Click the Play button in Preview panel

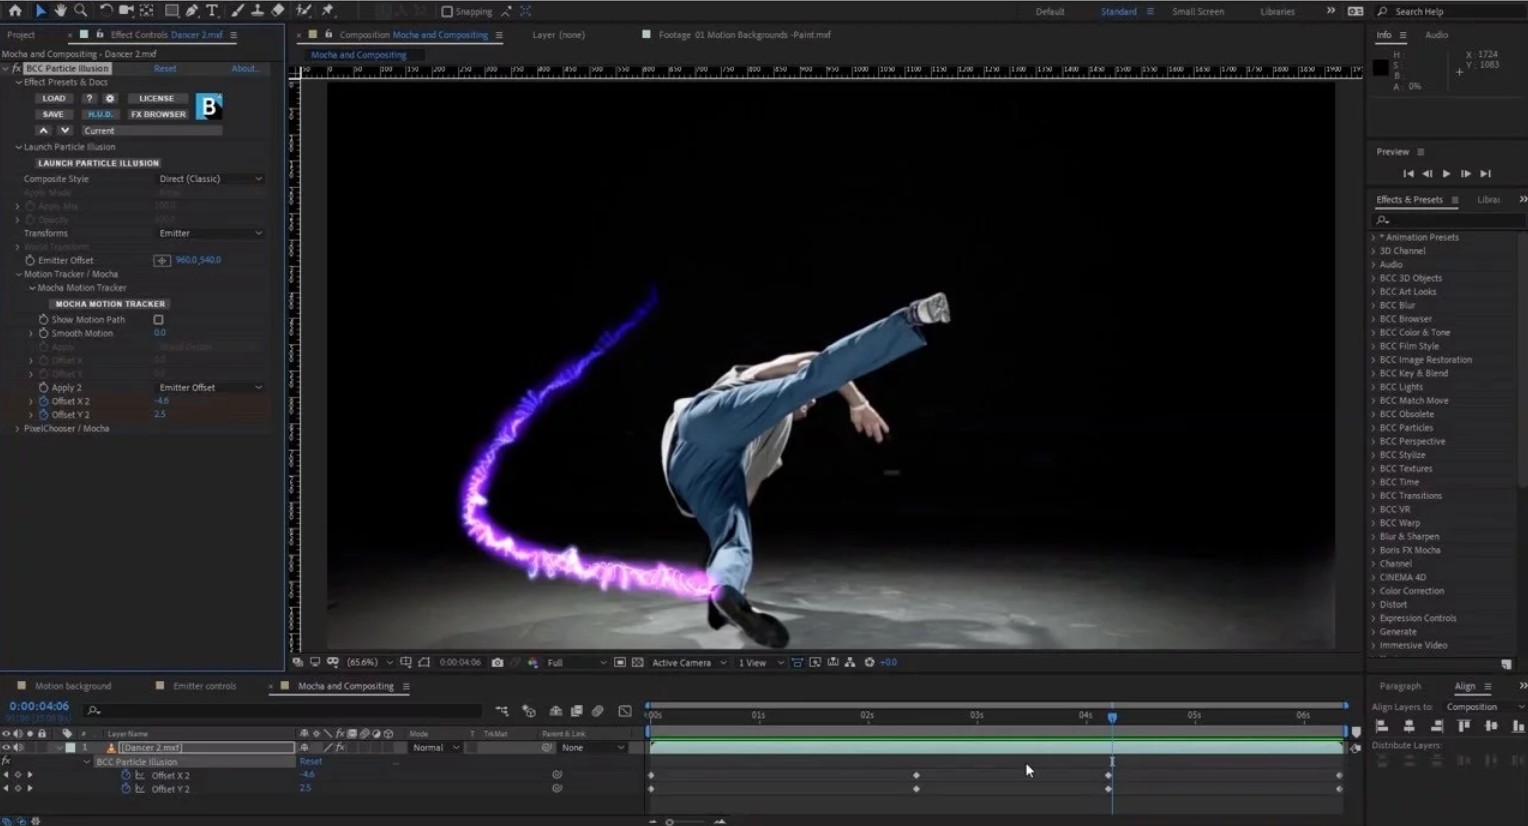(x=1446, y=174)
